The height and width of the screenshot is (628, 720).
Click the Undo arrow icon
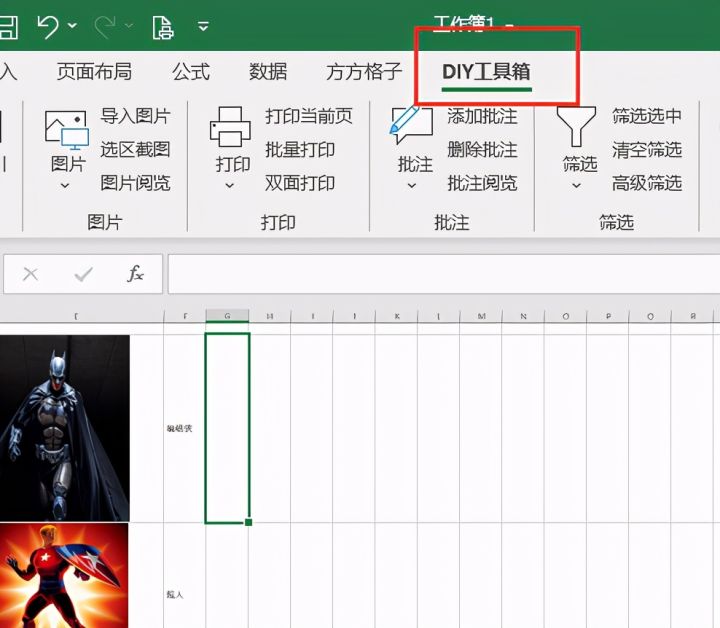[47, 27]
